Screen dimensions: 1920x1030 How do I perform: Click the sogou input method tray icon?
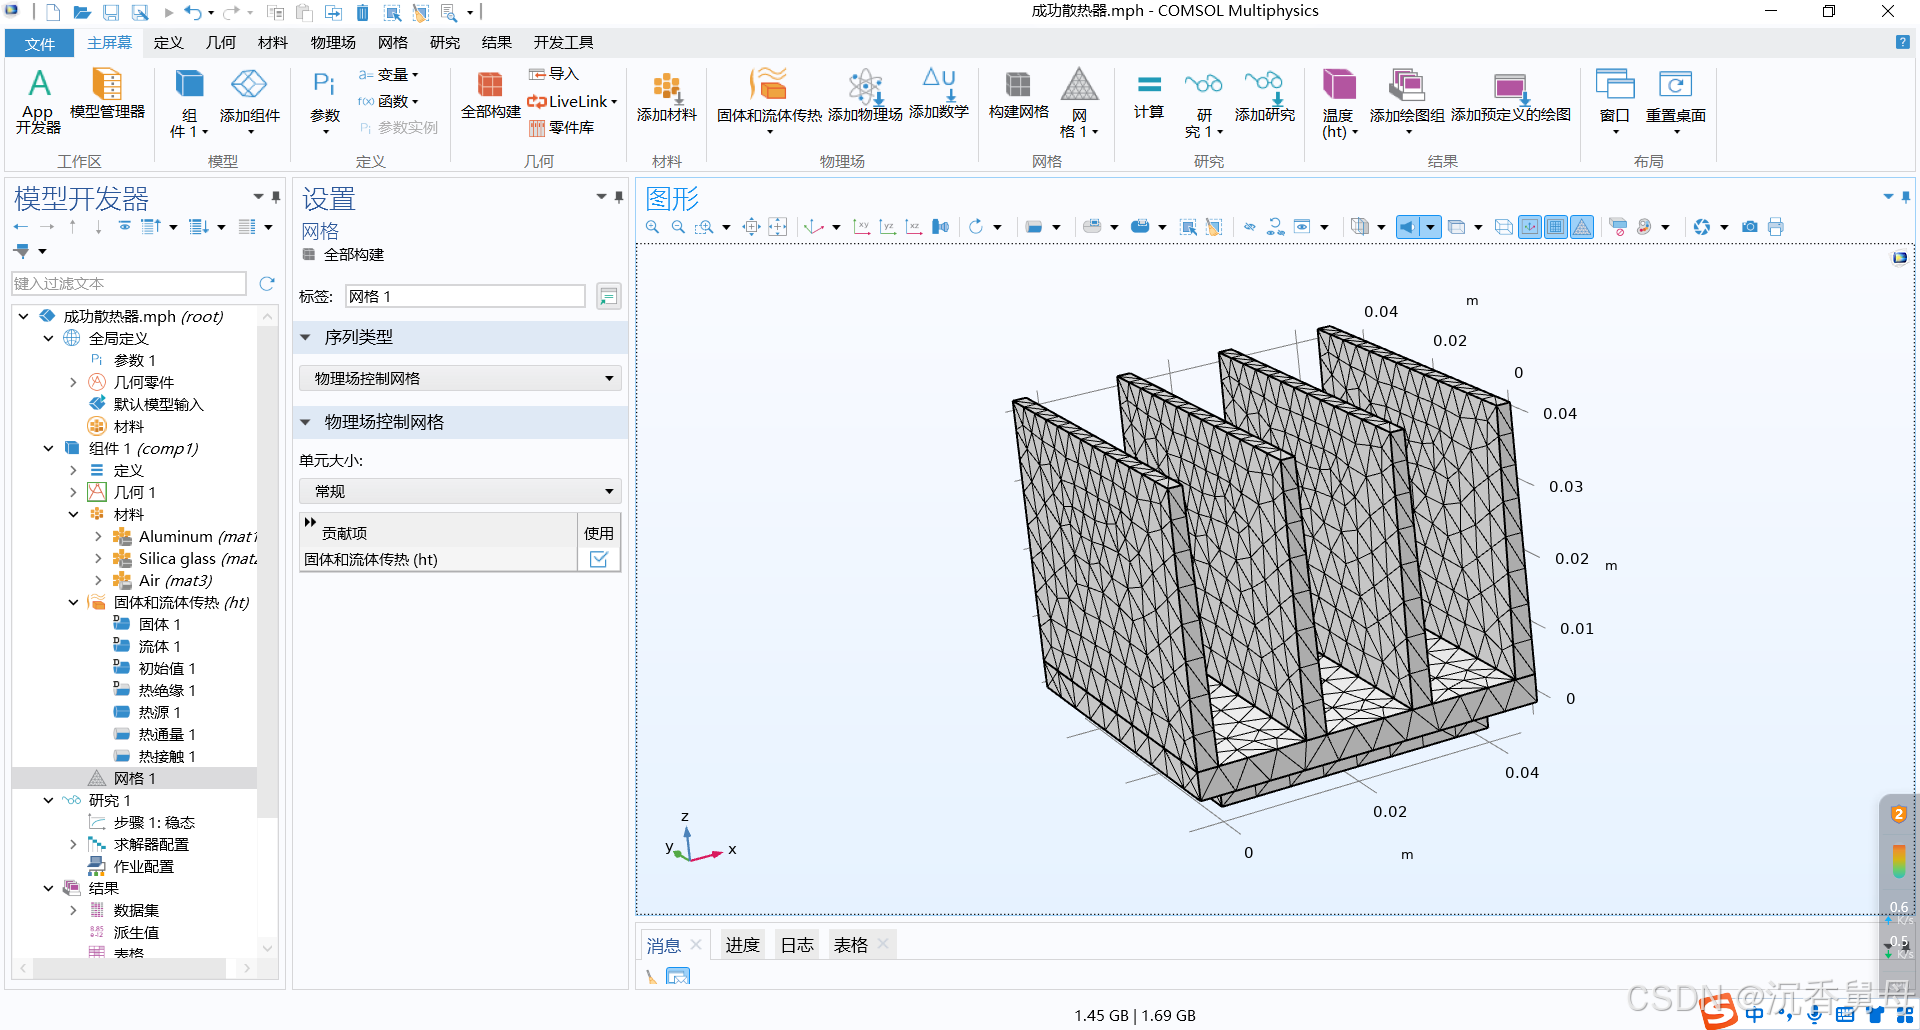tap(1719, 1010)
